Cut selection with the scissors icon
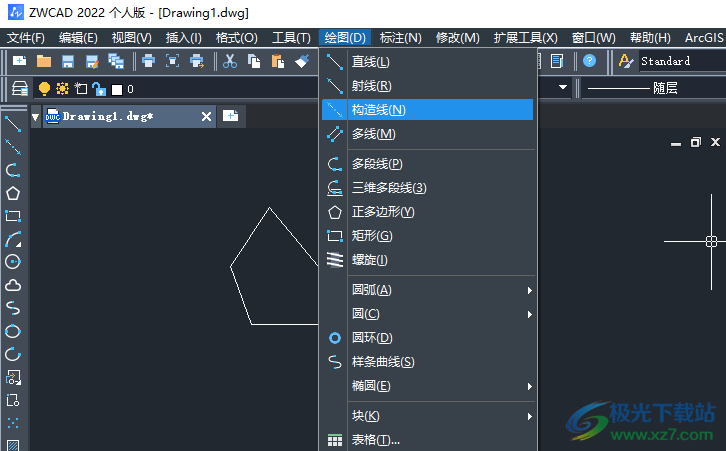The height and width of the screenshot is (451, 726). coord(230,61)
